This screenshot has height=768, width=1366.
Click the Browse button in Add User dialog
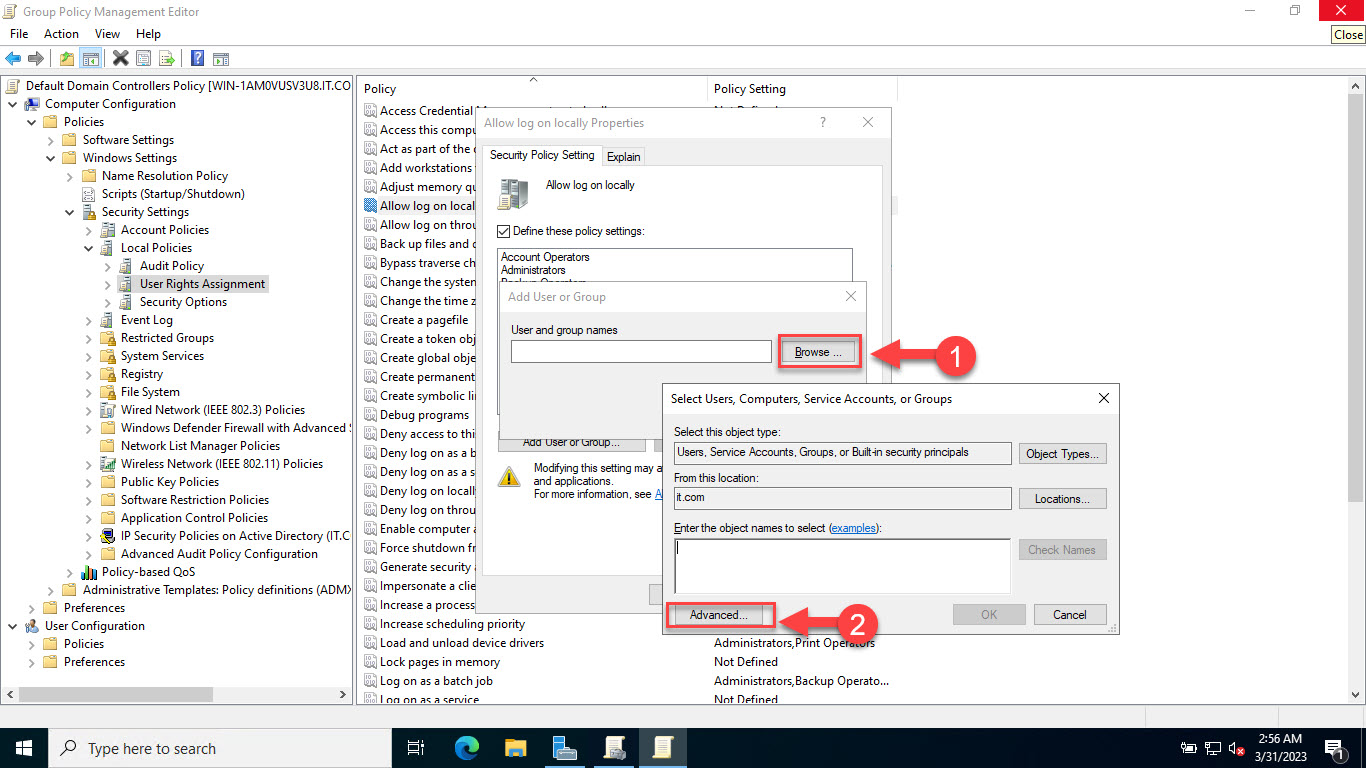pyautogui.click(x=817, y=351)
